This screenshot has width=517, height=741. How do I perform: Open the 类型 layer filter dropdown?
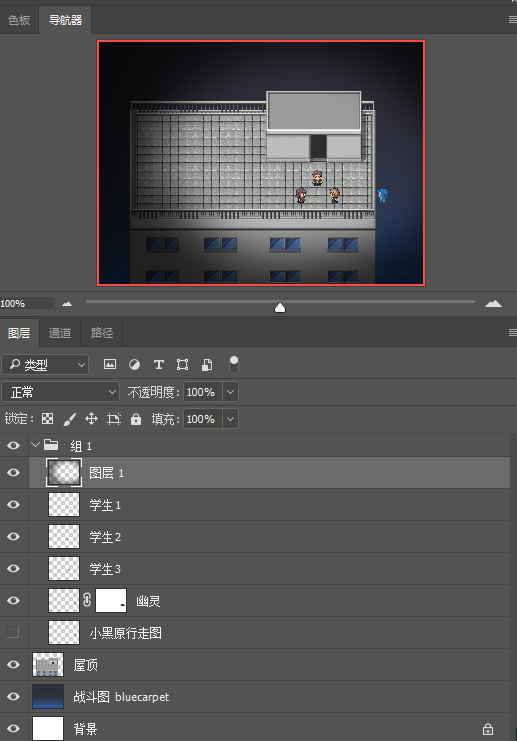(x=45, y=364)
